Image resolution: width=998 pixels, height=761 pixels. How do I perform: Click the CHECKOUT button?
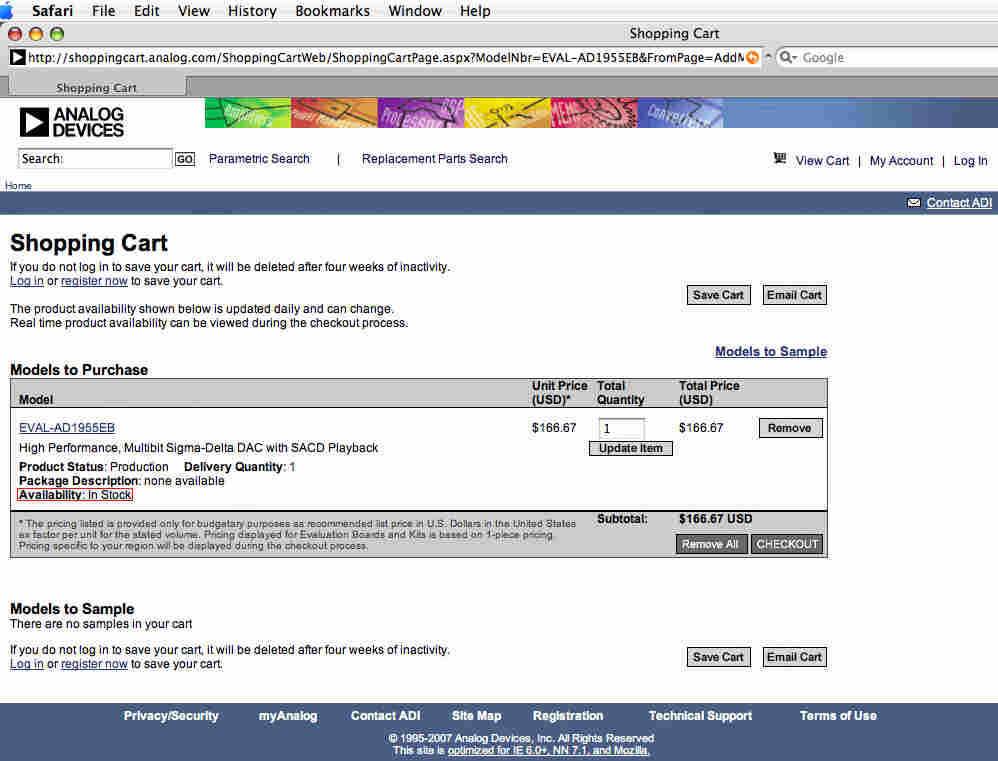(x=787, y=544)
